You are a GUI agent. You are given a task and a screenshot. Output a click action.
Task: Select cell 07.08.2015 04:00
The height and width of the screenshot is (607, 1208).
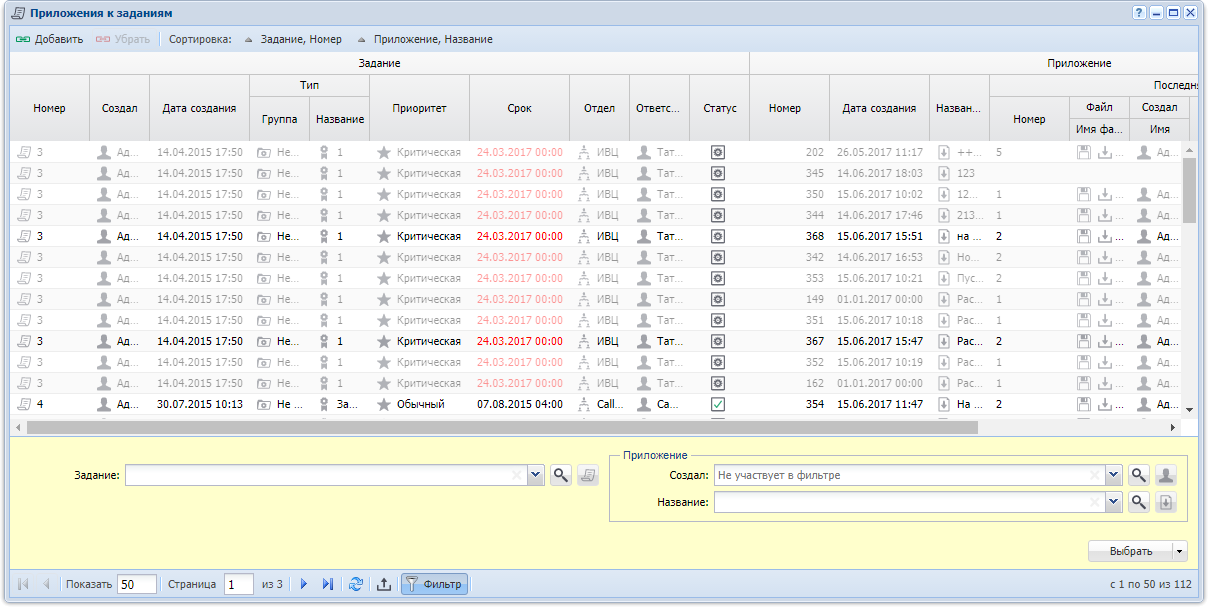click(x=520, y=404)
